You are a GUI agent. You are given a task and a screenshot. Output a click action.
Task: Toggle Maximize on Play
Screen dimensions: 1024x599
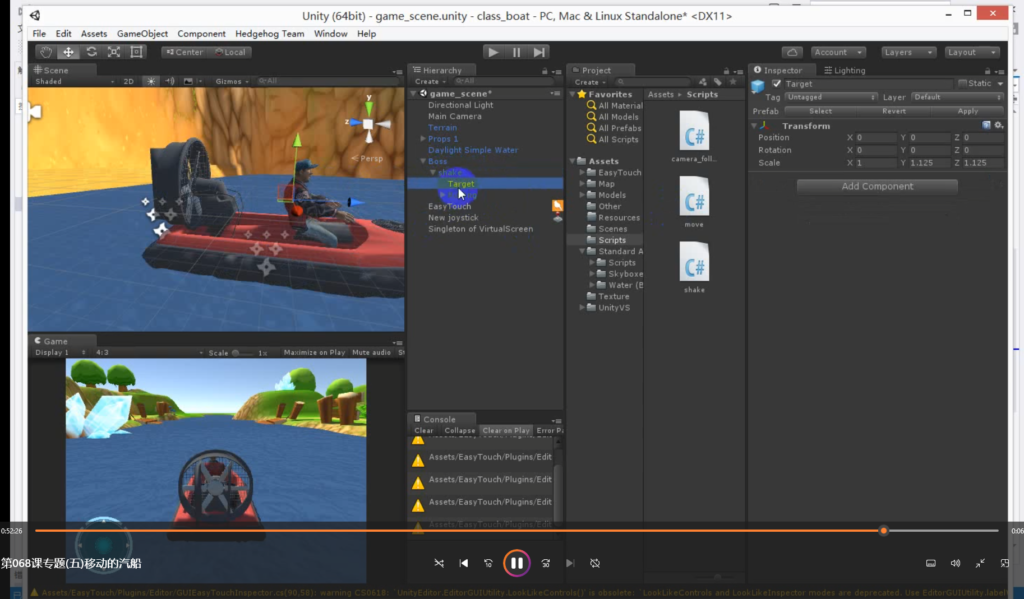tap(314, 352)
